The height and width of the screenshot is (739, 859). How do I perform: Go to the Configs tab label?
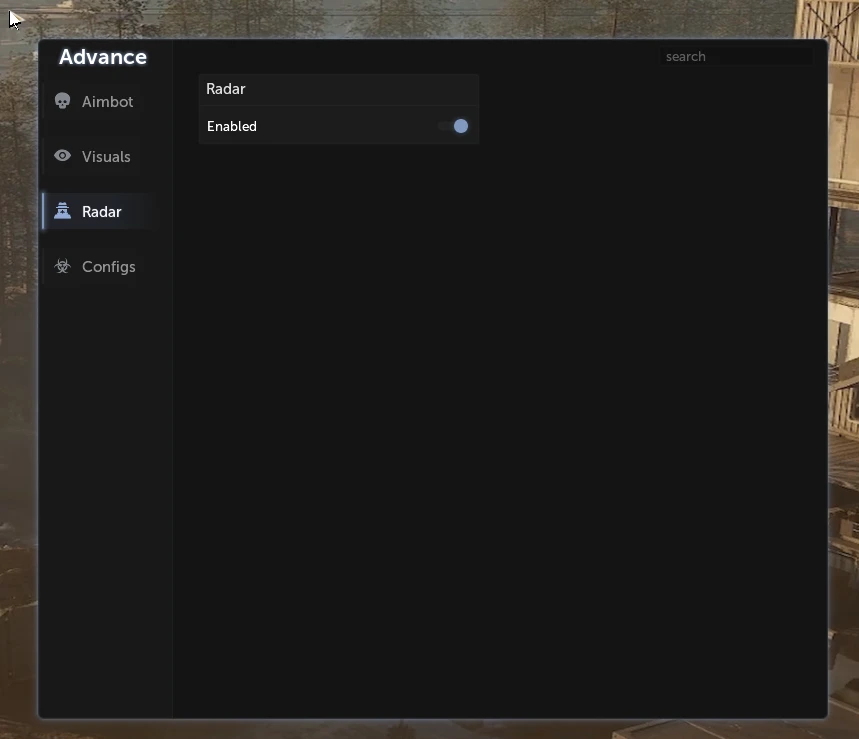pyautogui.click(x=108, y=267)
